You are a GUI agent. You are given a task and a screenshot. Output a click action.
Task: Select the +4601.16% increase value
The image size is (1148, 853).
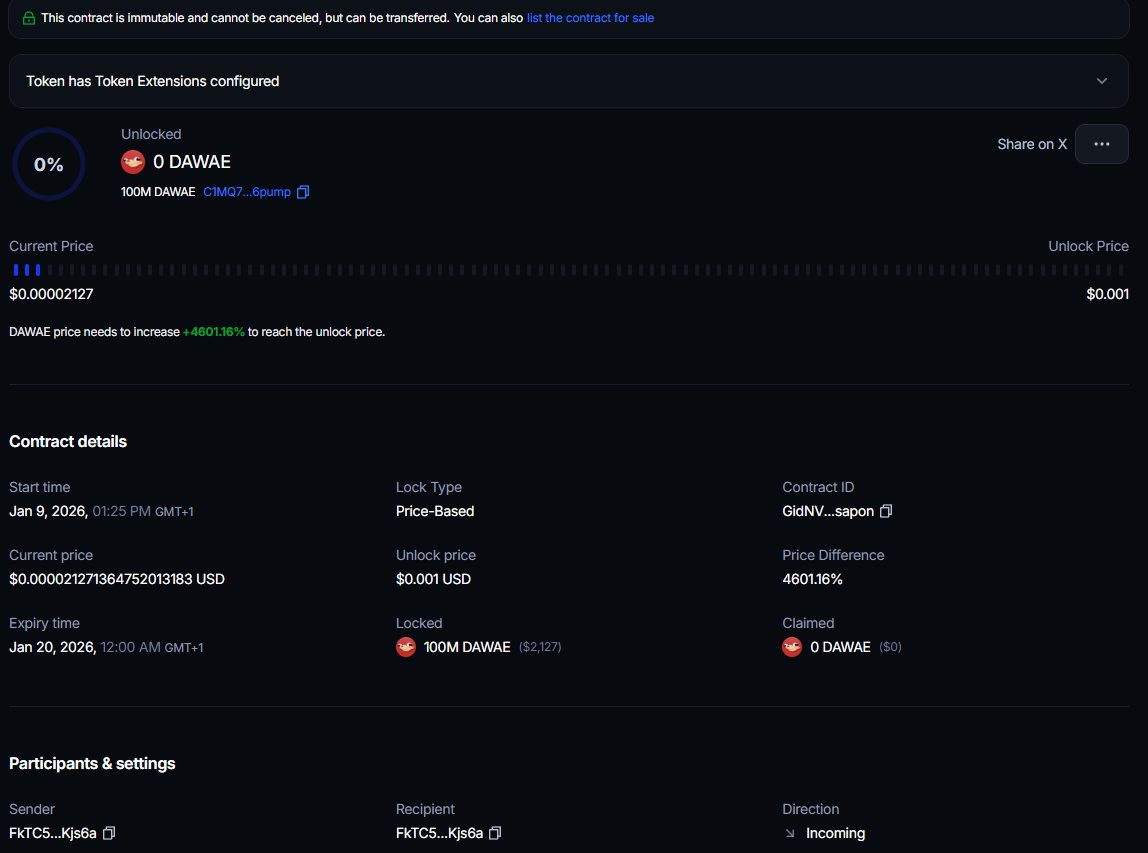(x=214, y=332)
